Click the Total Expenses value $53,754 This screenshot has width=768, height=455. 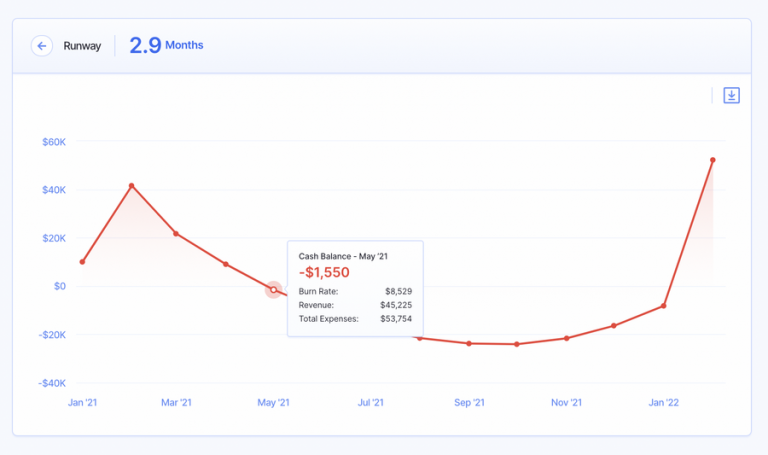393,319
